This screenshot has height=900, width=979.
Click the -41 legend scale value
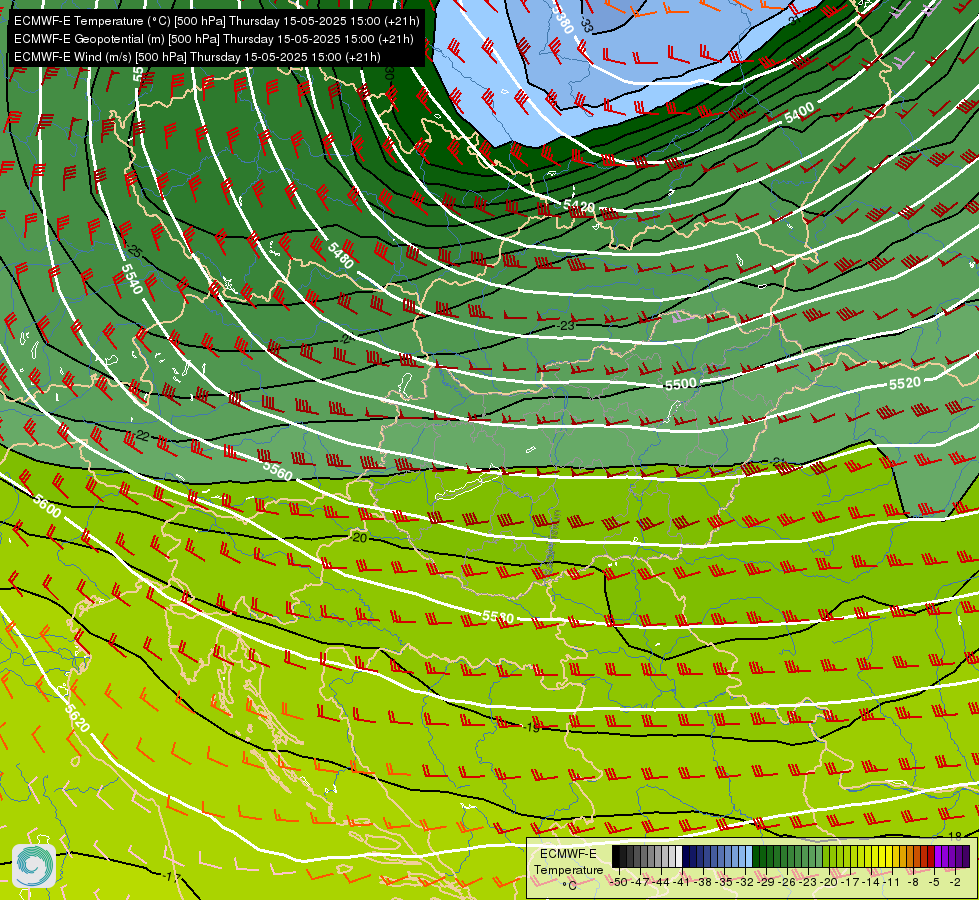click(682, 882)
